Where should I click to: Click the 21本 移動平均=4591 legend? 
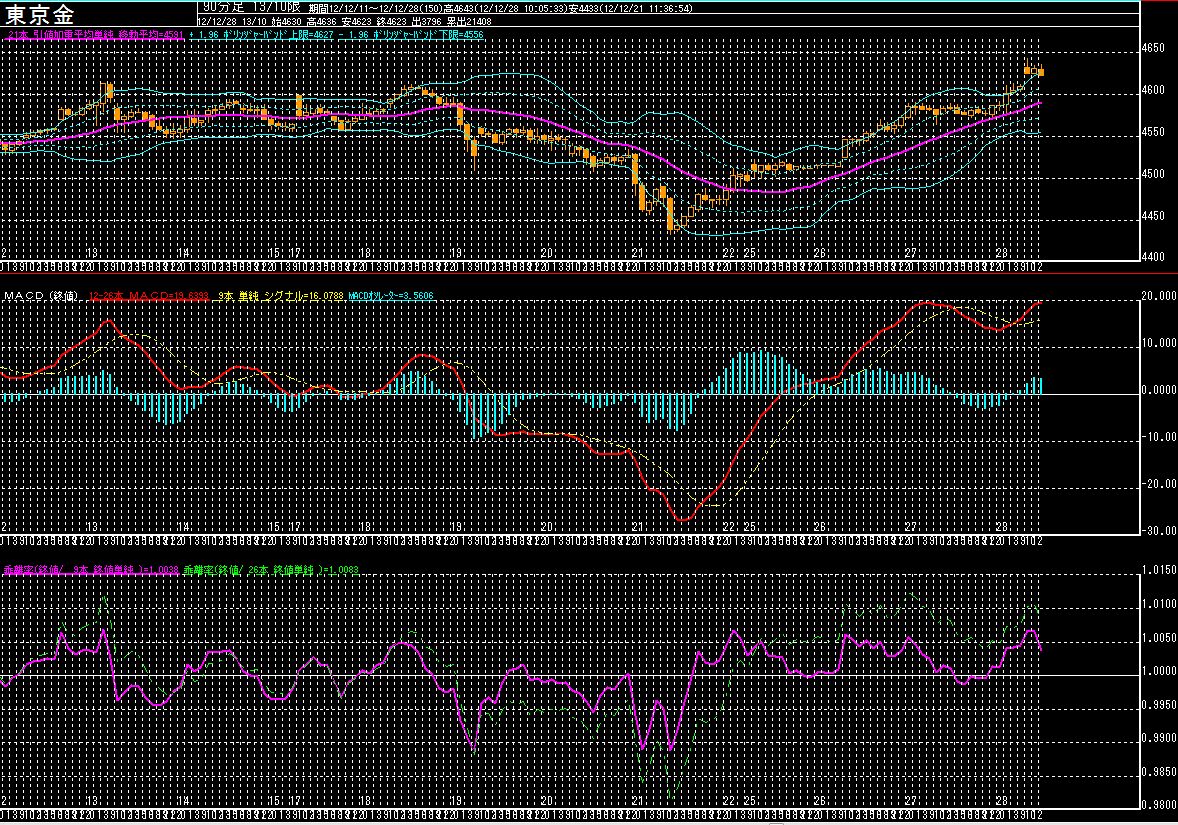click(95, 35)
